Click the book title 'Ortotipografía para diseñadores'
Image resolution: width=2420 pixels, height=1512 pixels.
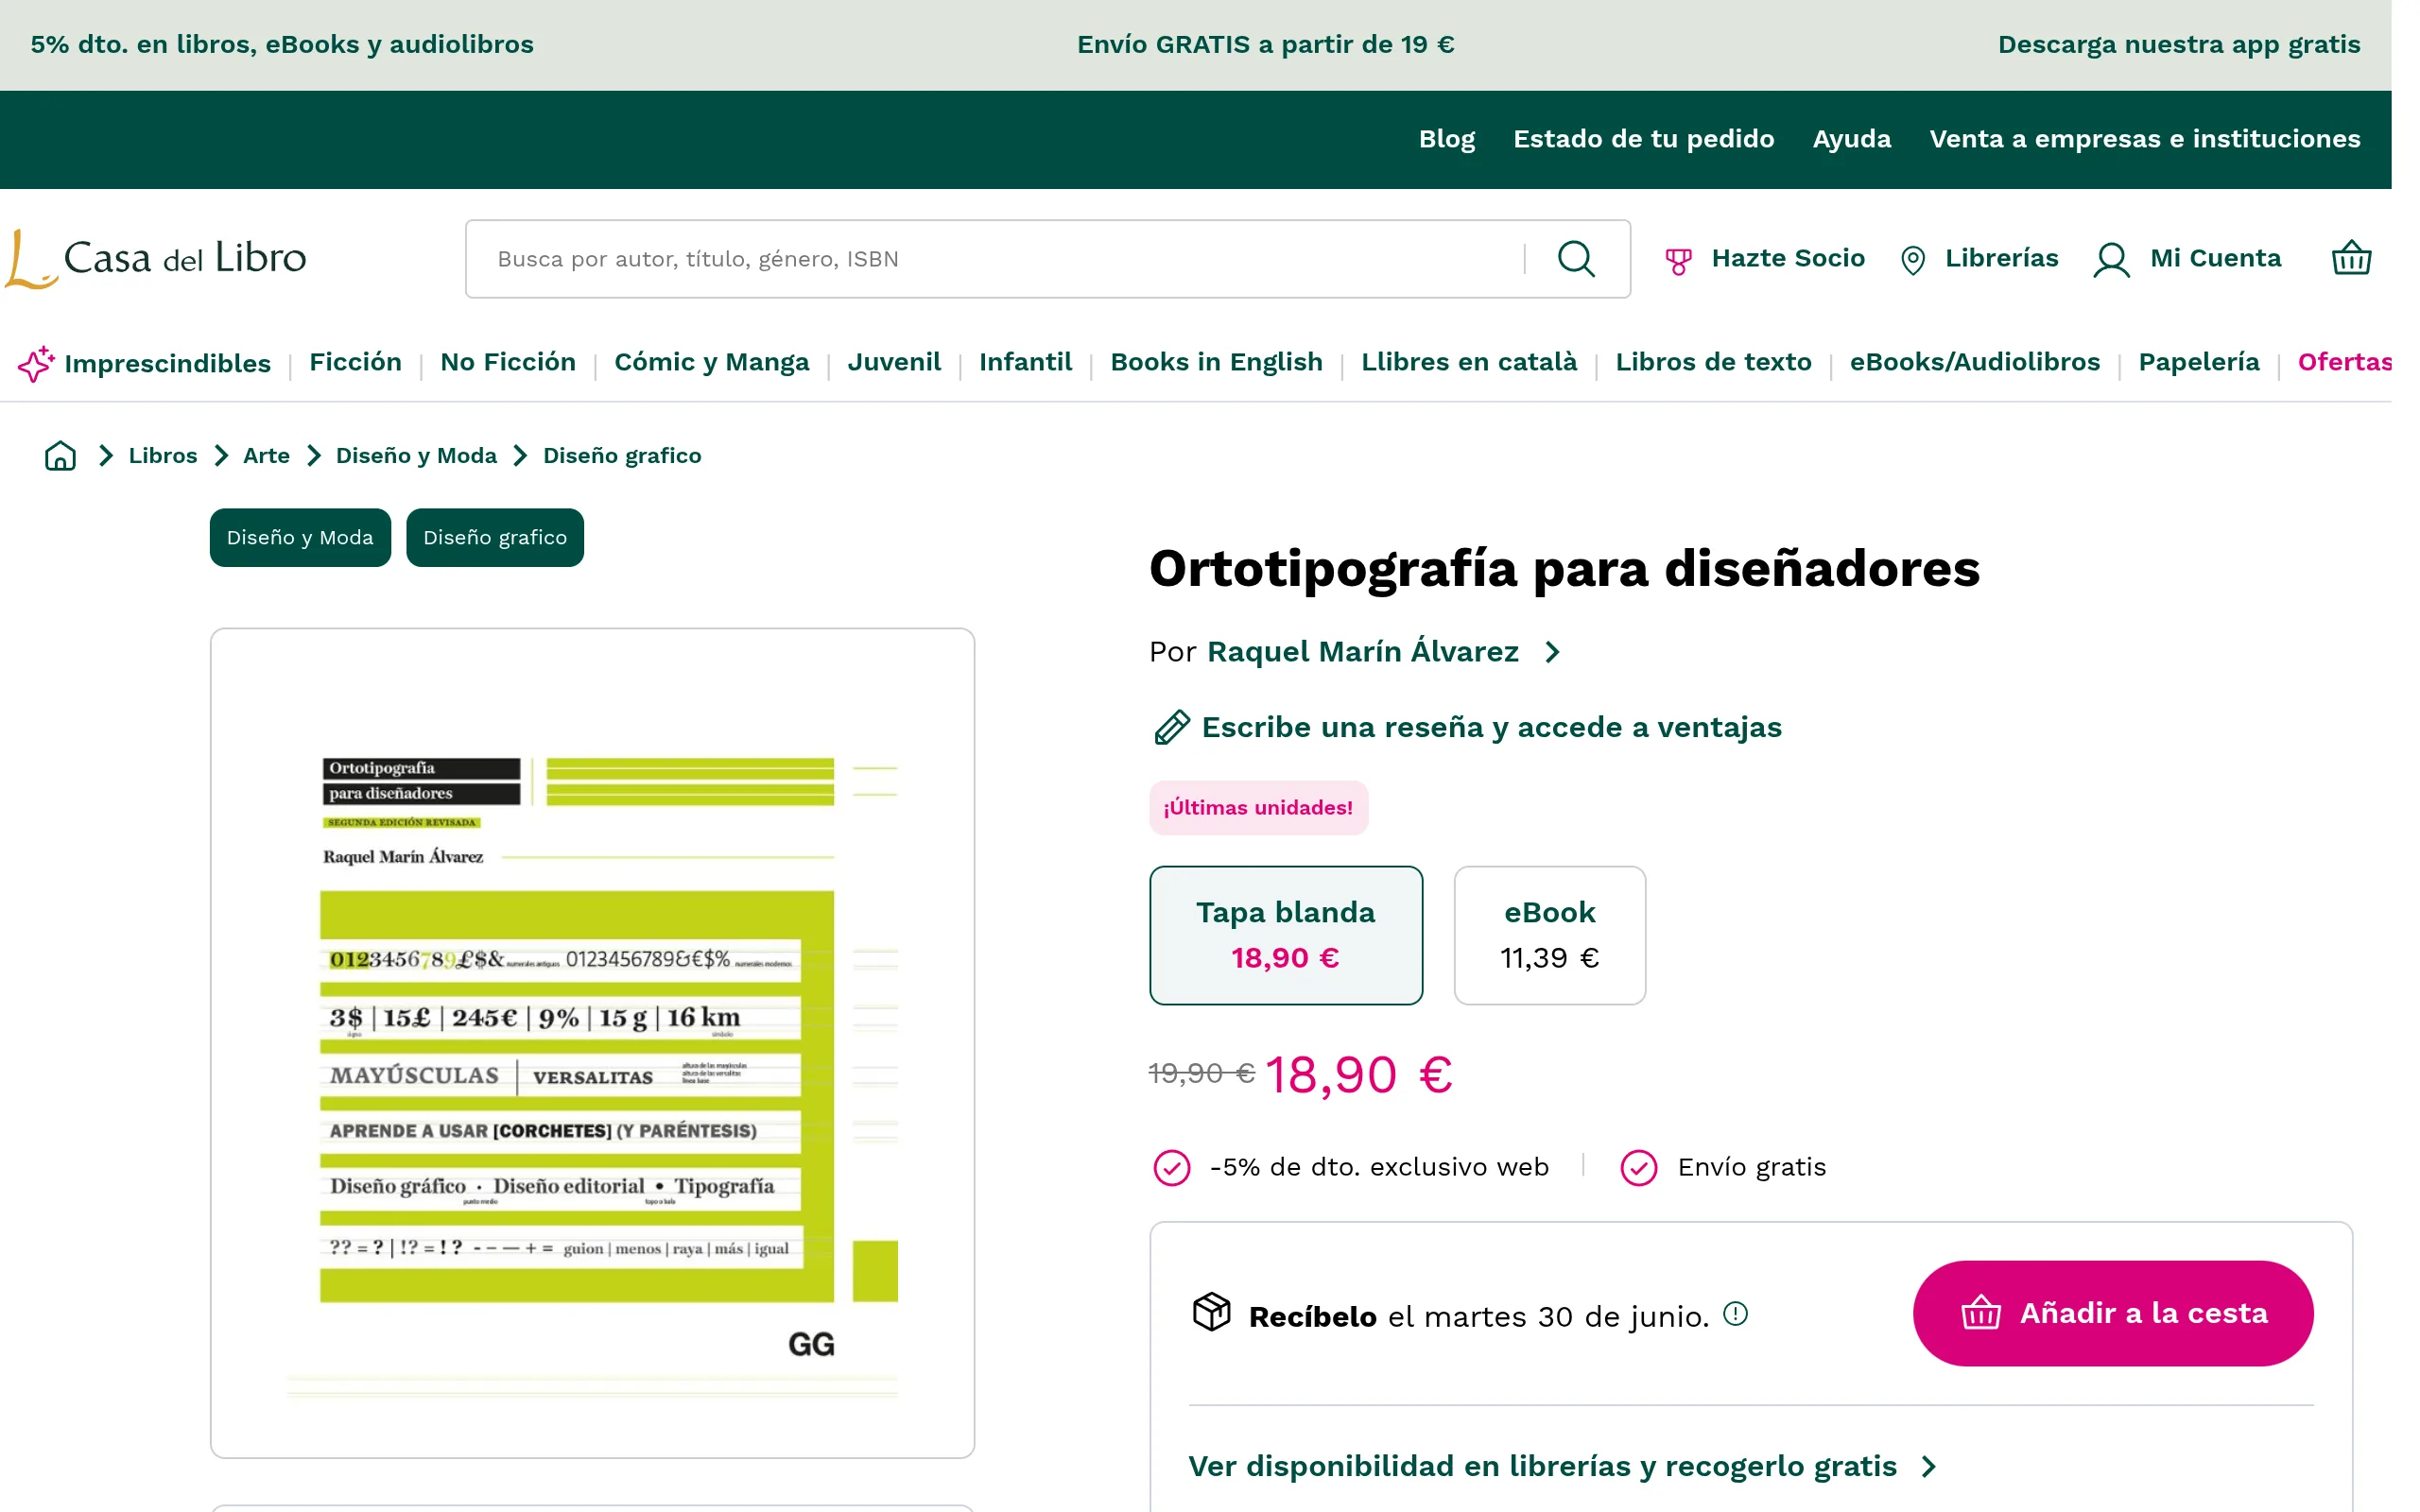[x=1564, y=568]
